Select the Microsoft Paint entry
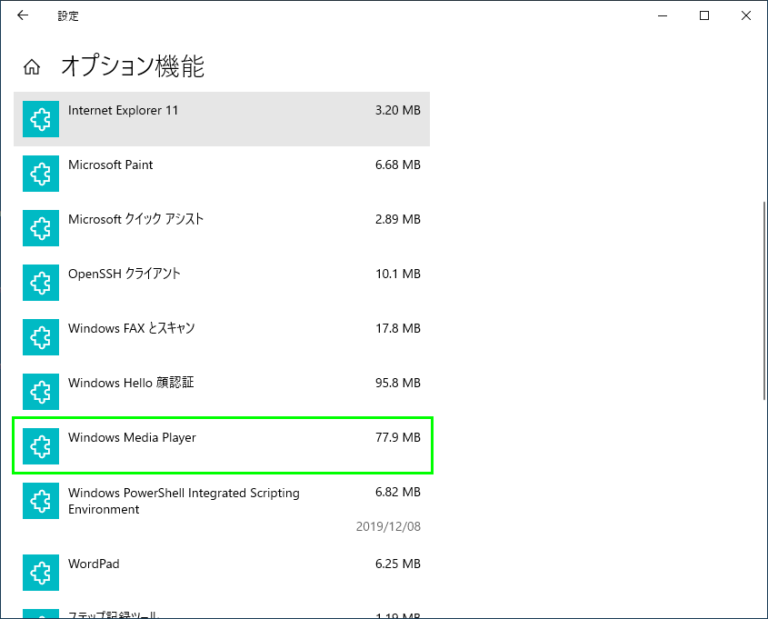 (x=221, y=173)
